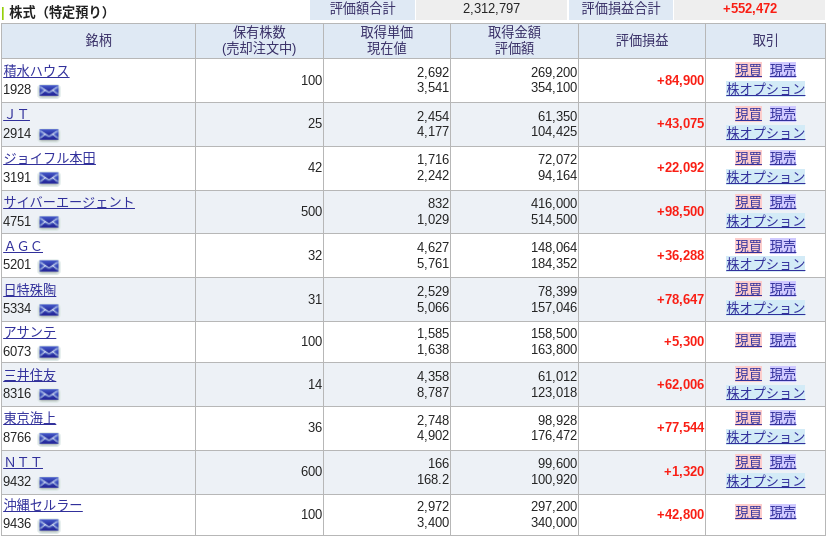The height and width of the screenshot is (536, 827).
Task: Open 株オプション for 日特殊陶
Action: tap(766, 308)
